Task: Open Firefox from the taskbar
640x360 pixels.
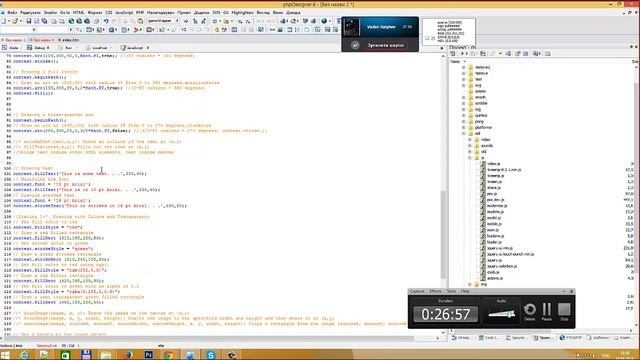Action: [x=128, y=355]
